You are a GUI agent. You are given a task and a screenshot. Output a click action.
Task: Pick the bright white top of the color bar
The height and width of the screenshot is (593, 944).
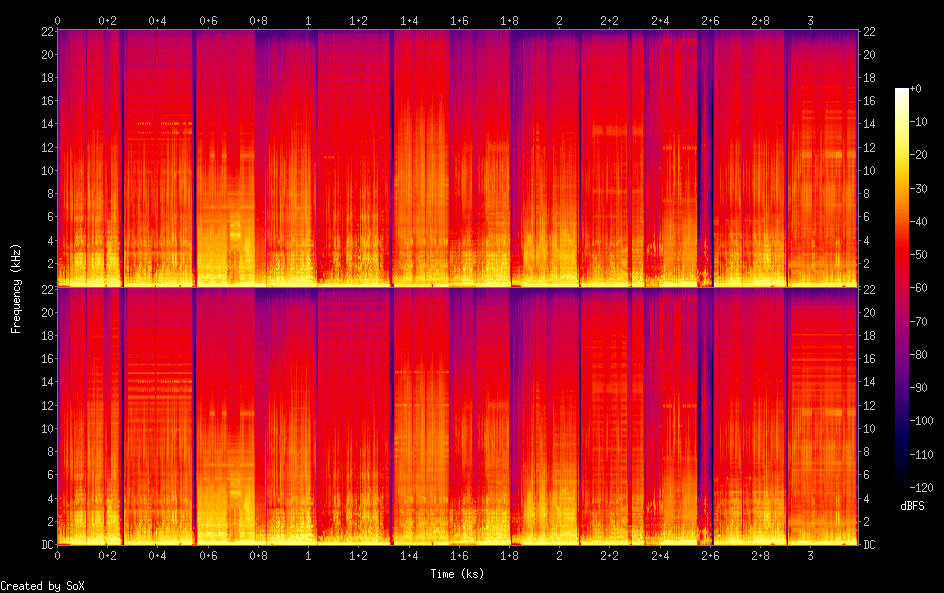point(902,92)
